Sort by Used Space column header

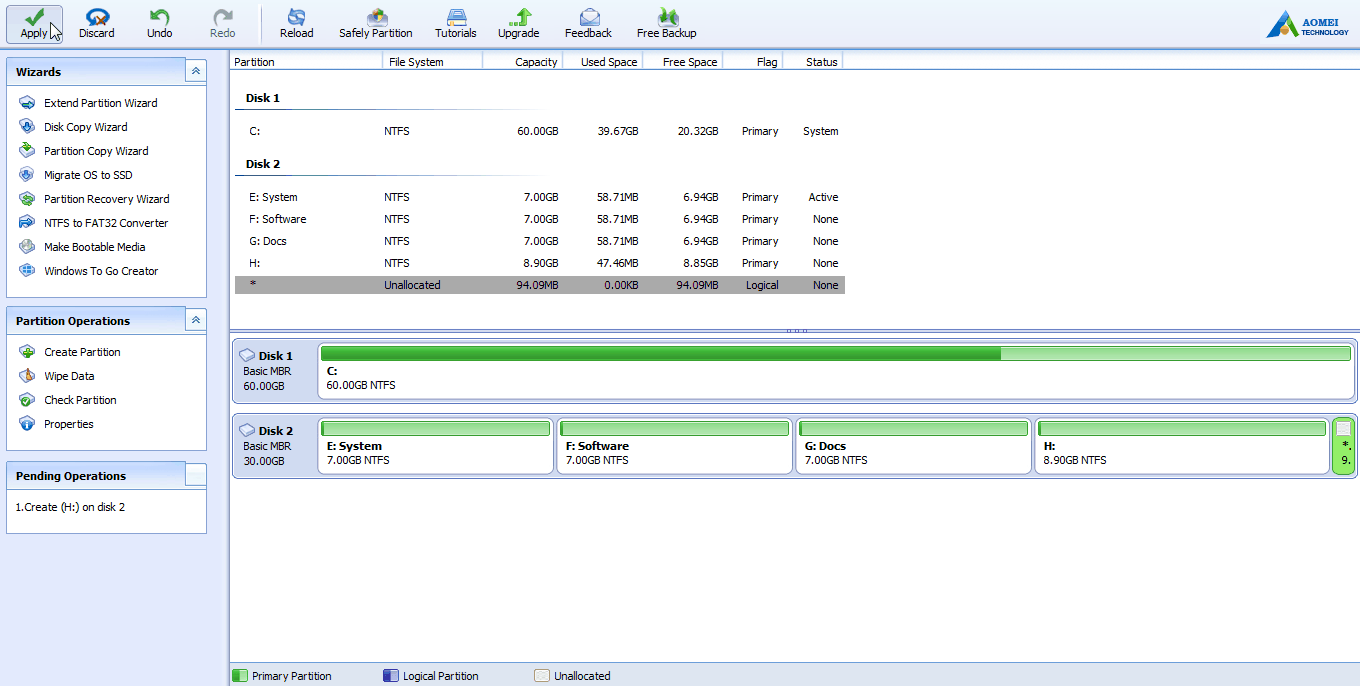pos(602,61)
